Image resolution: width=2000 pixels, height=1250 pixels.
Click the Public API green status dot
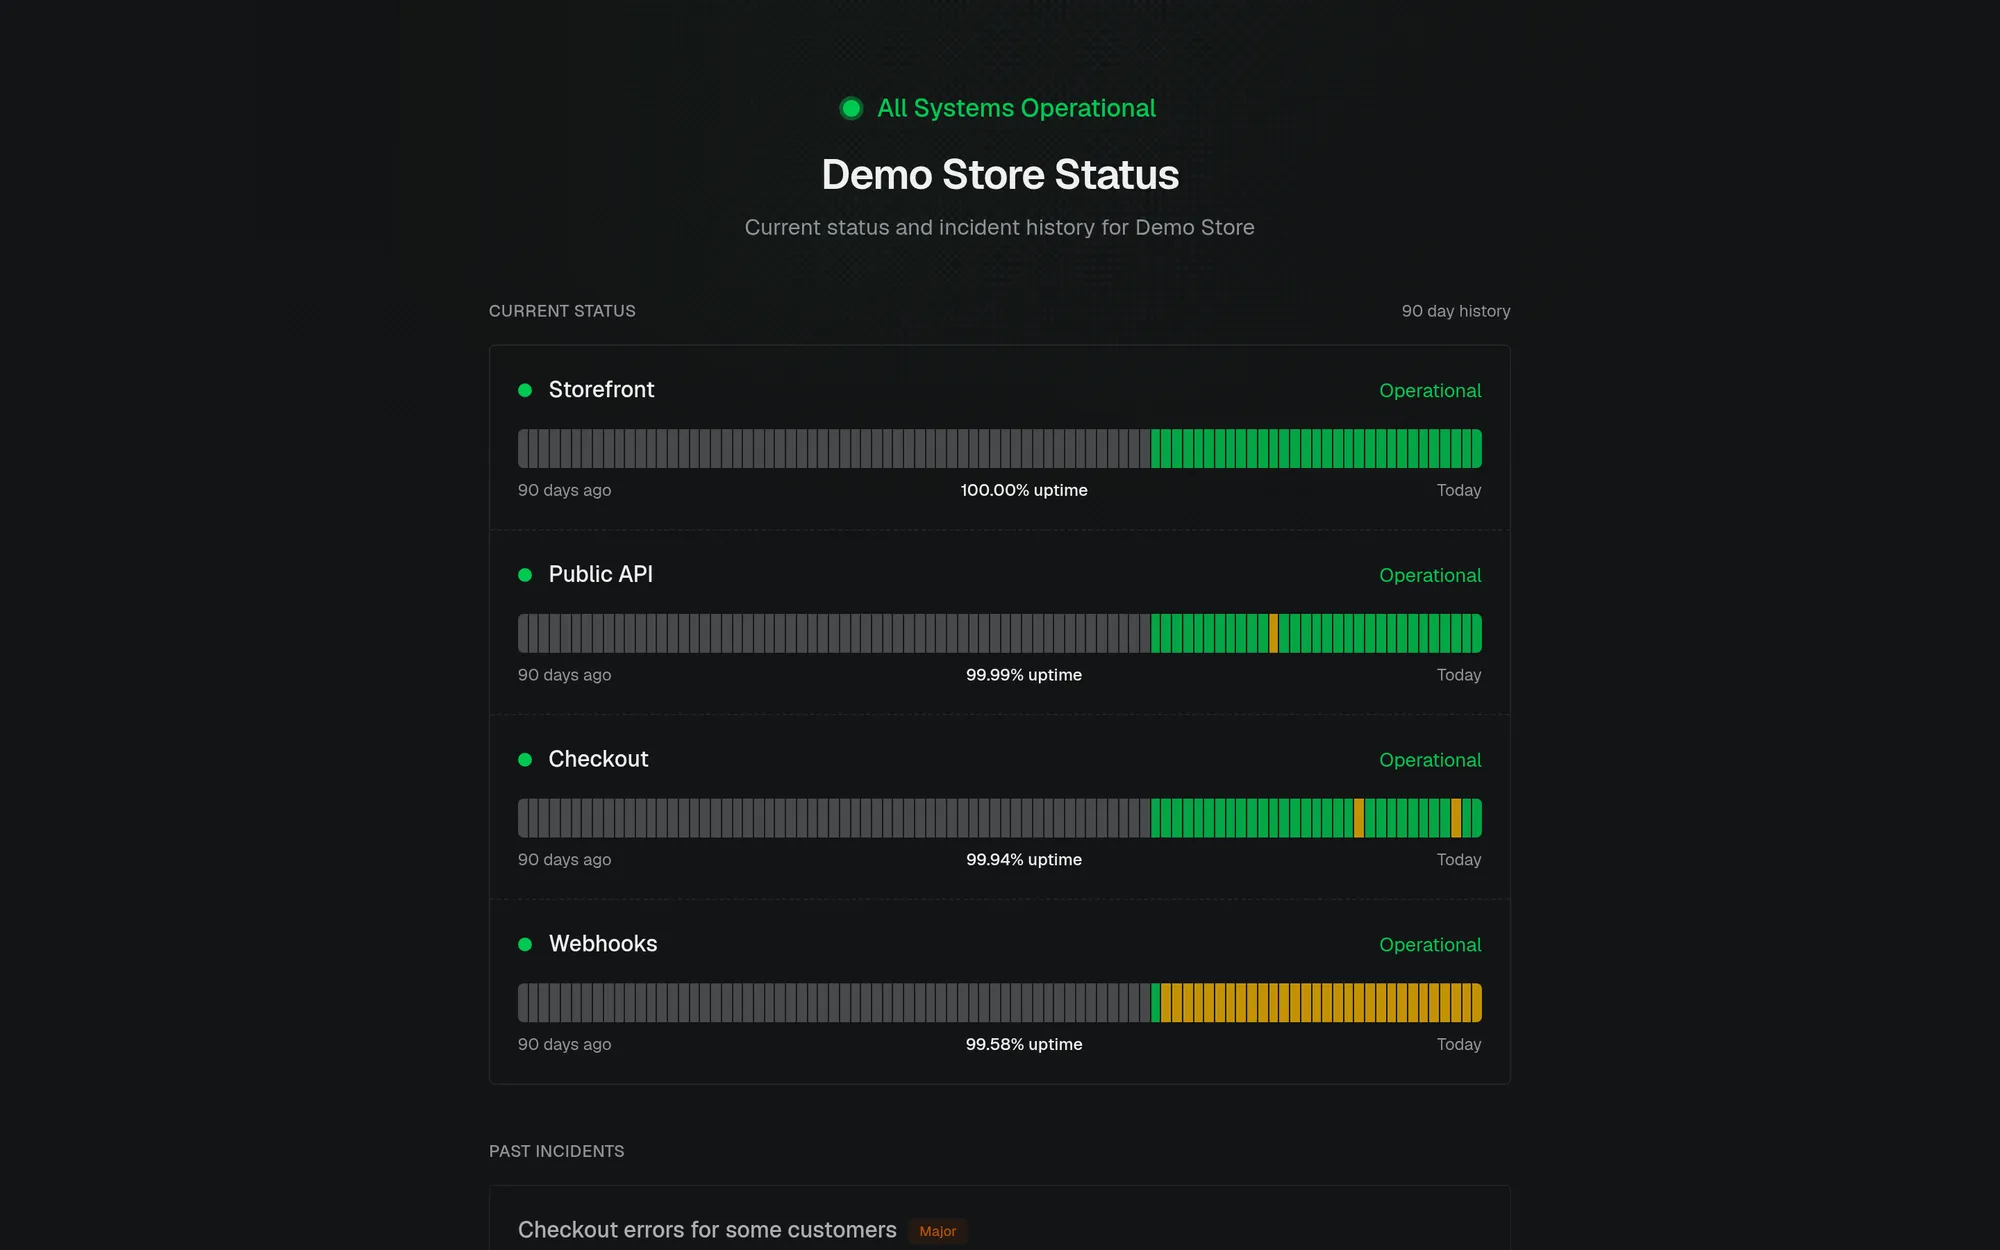[x=525, y=575]
